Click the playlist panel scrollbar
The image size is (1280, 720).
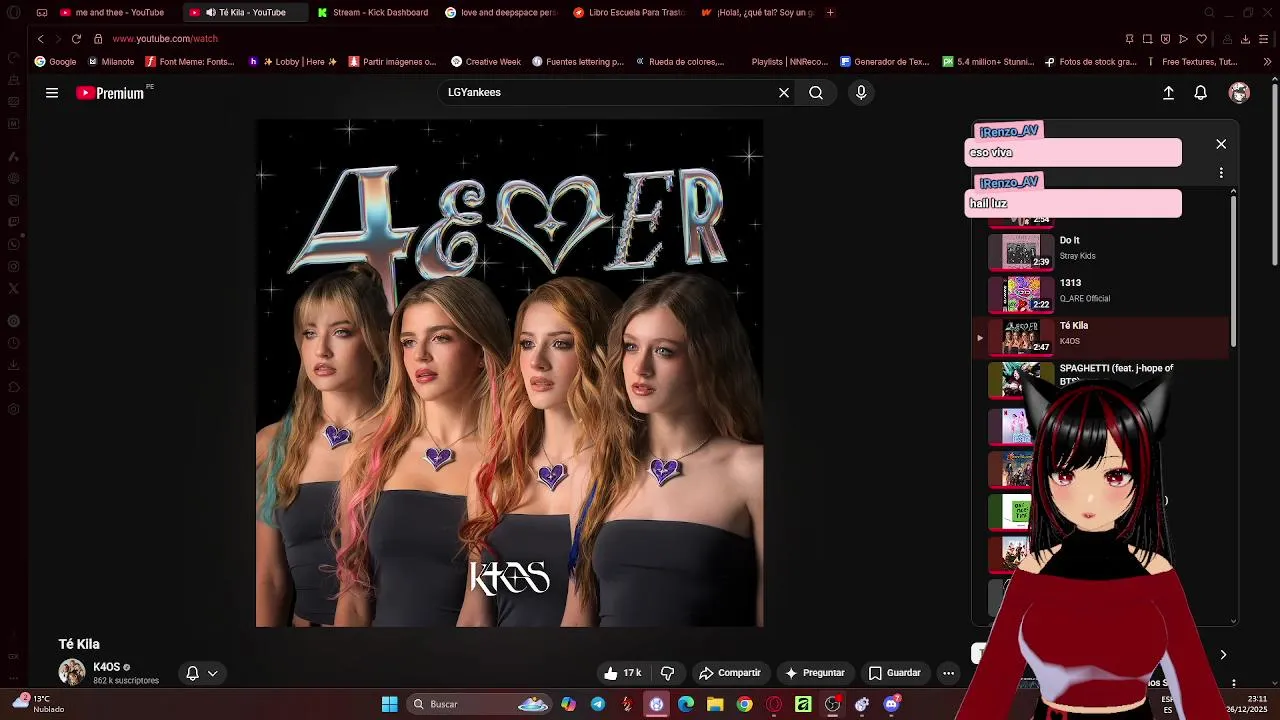[x=1234, y=270]
